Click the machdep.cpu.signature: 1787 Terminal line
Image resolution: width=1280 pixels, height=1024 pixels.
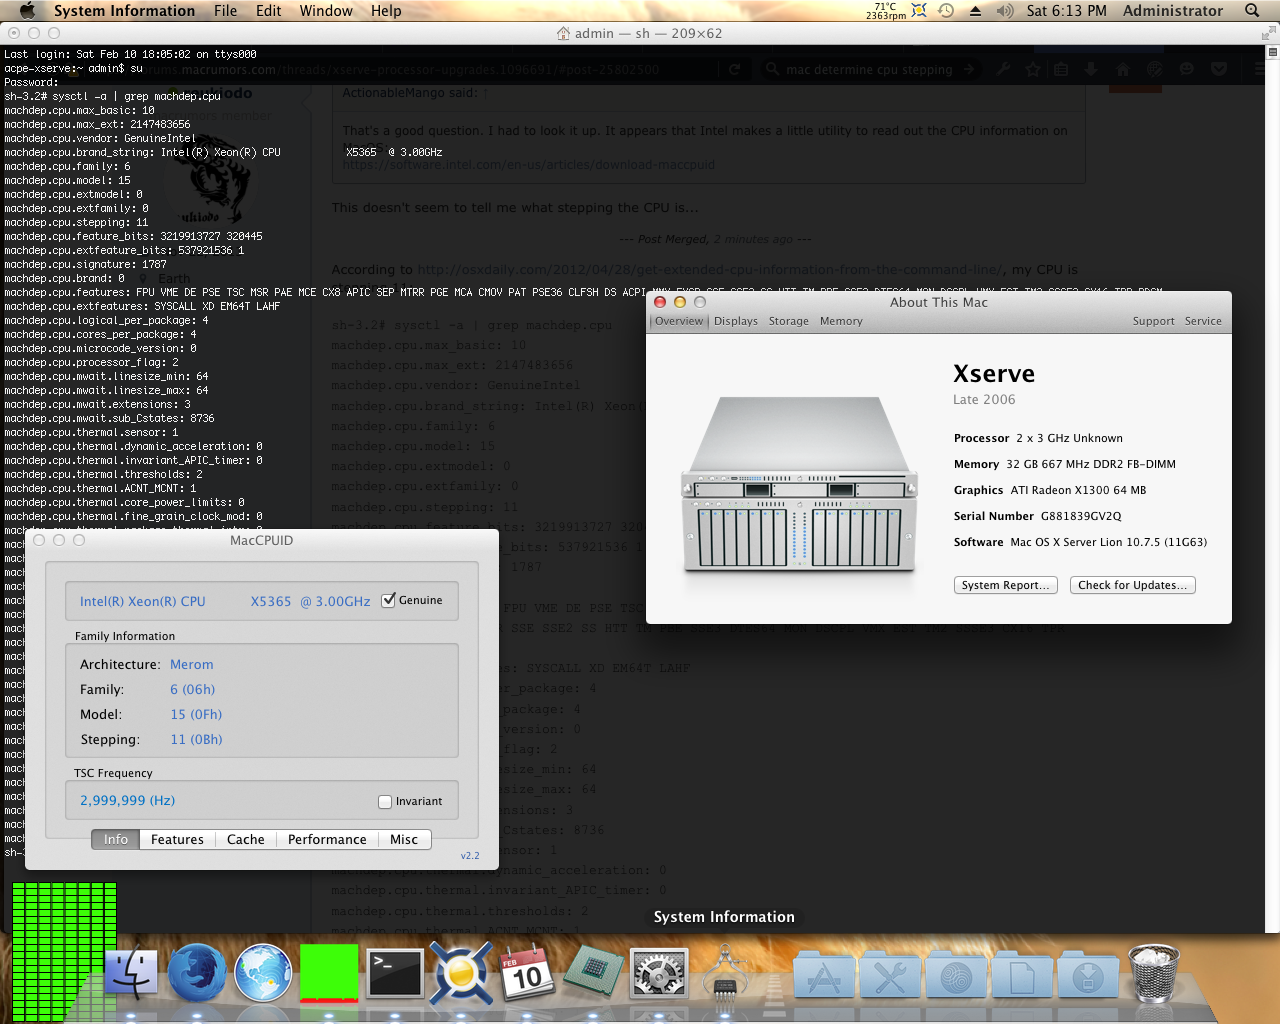click(x=86, y=264)
